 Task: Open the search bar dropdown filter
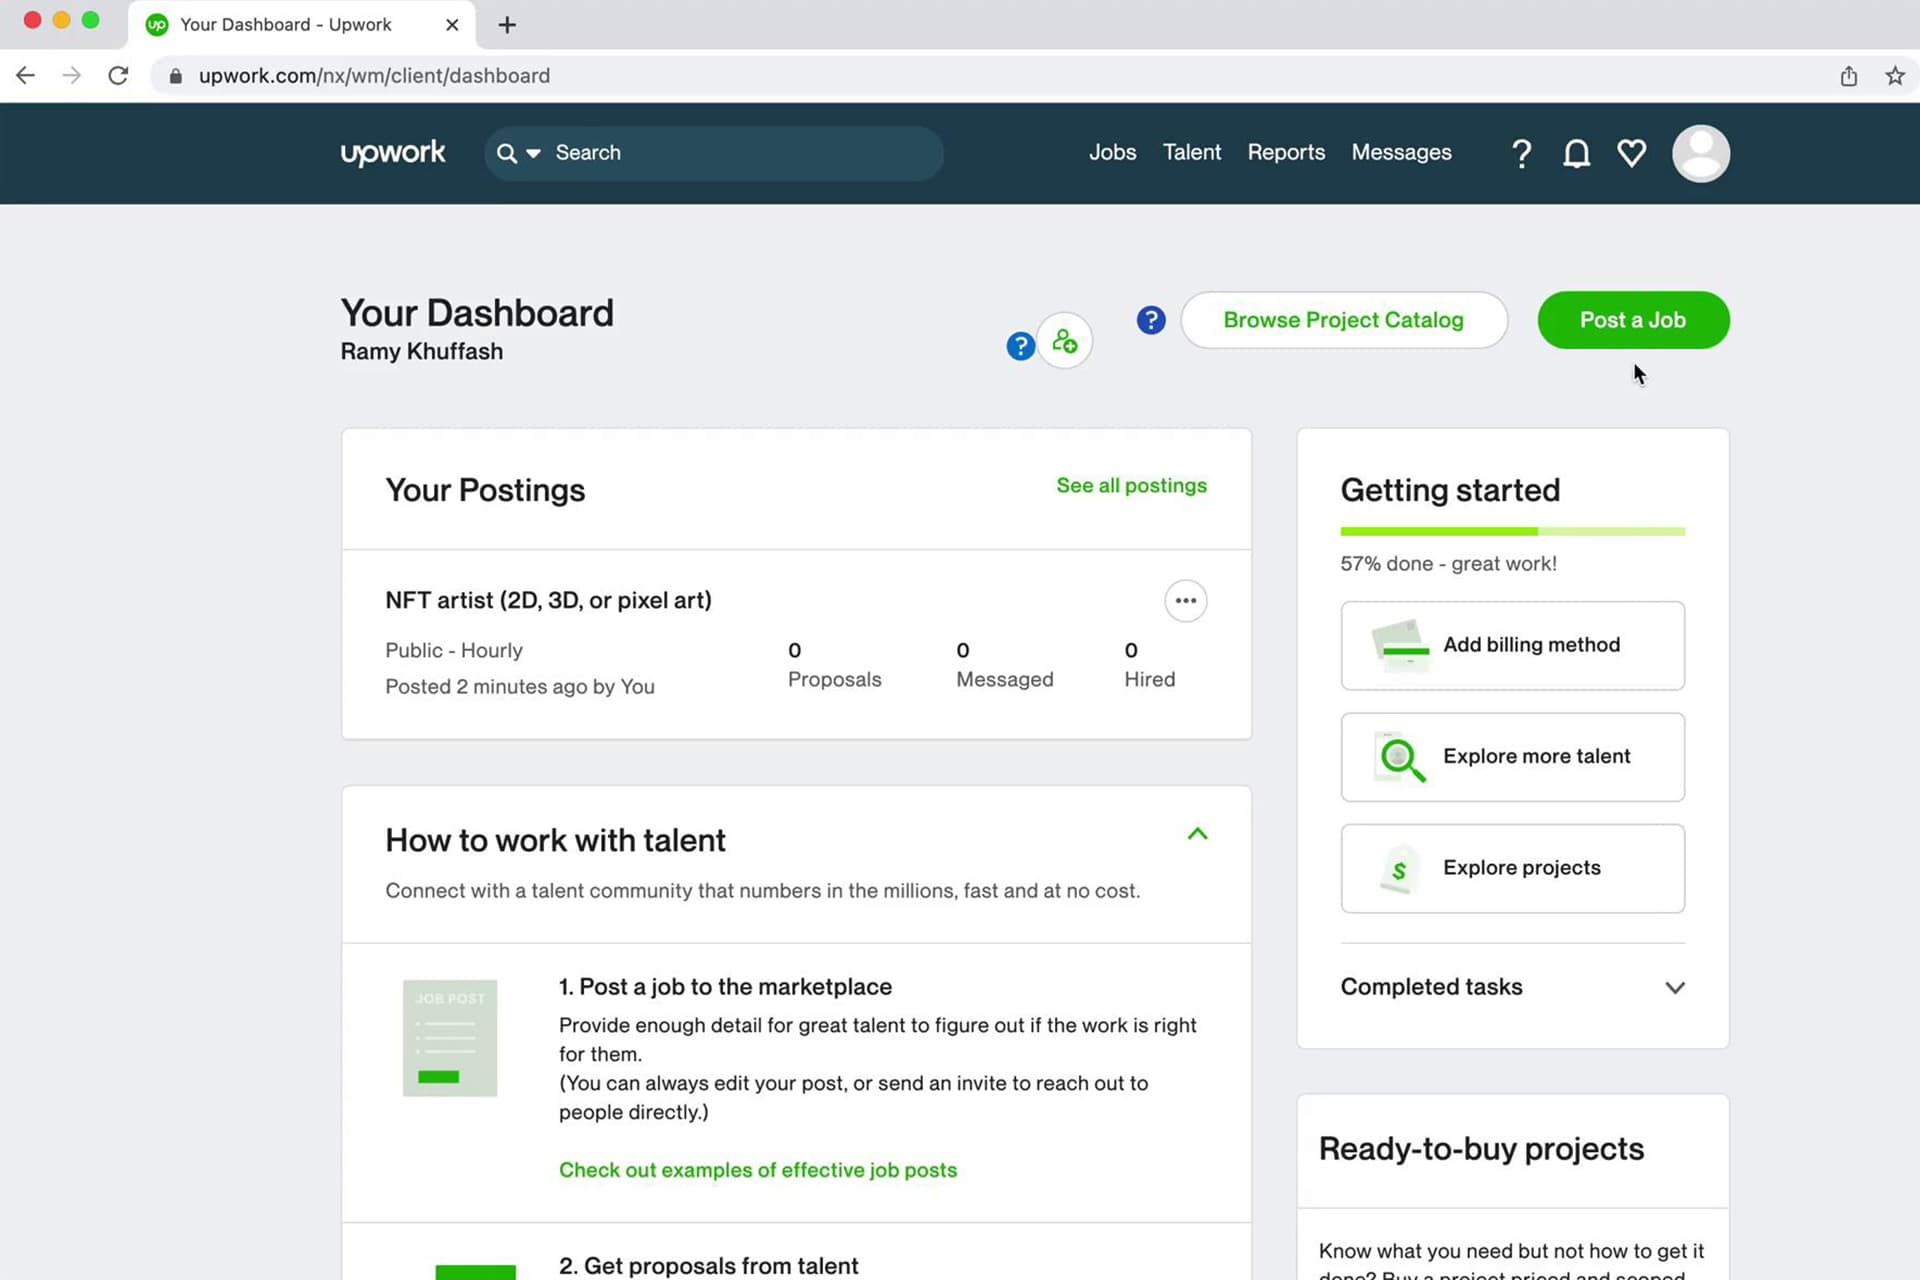(533, 153)
